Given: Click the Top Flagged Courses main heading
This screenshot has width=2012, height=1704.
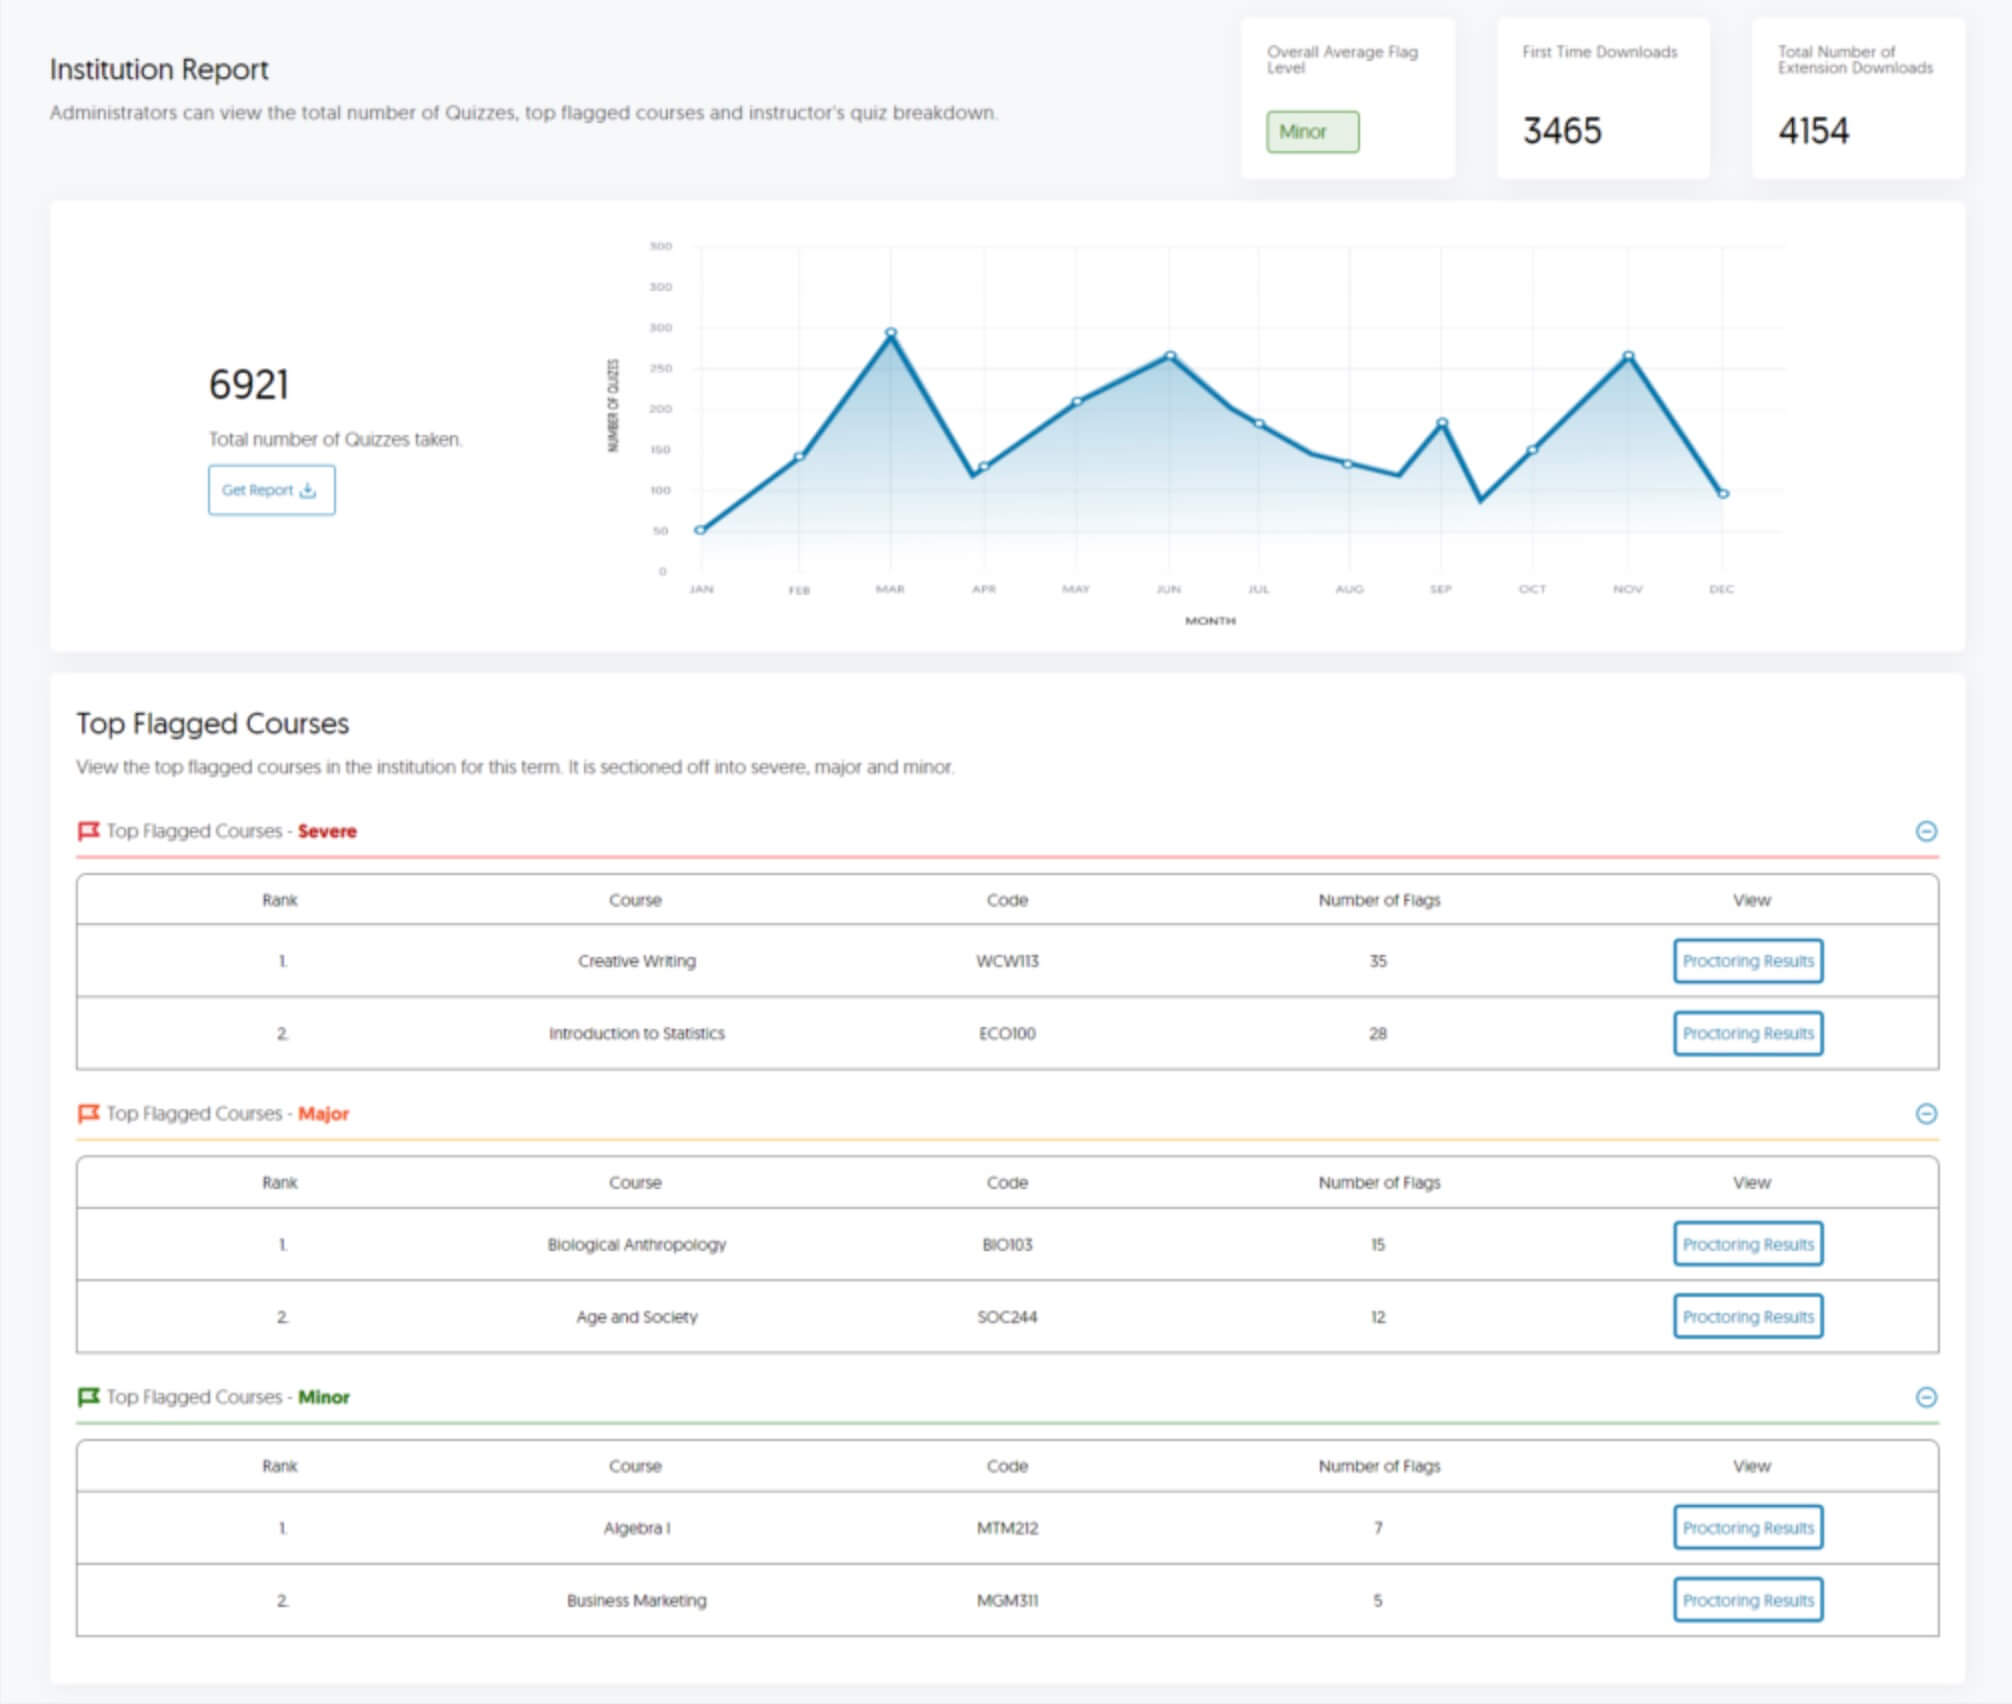Looking at the screenshot, I should tap(213, 723).
